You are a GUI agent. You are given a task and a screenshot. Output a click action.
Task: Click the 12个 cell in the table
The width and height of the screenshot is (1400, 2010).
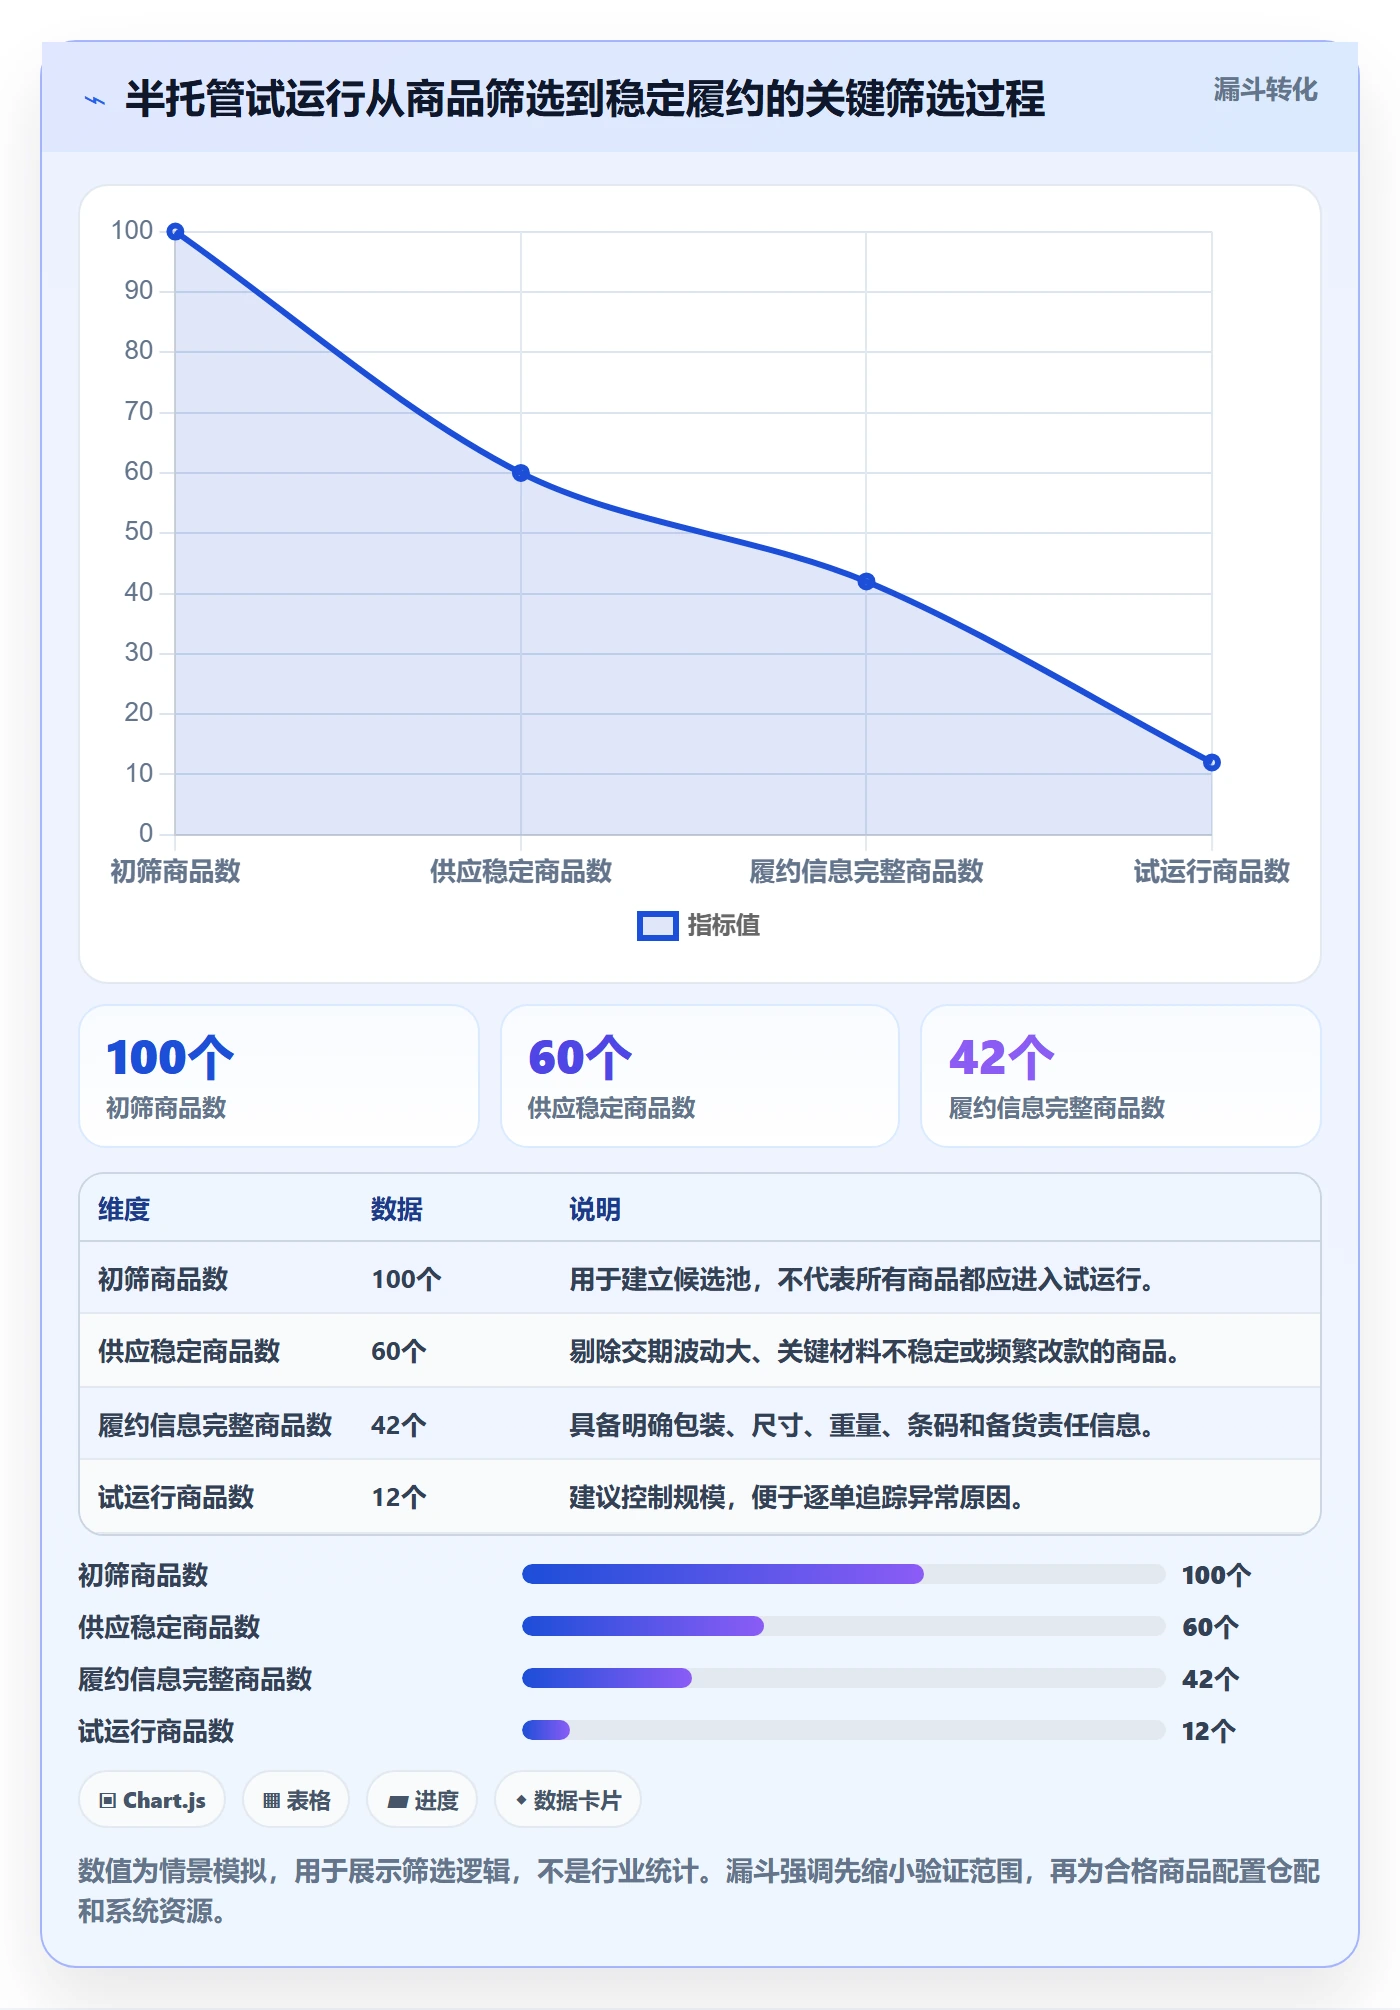pos(399,1498)
